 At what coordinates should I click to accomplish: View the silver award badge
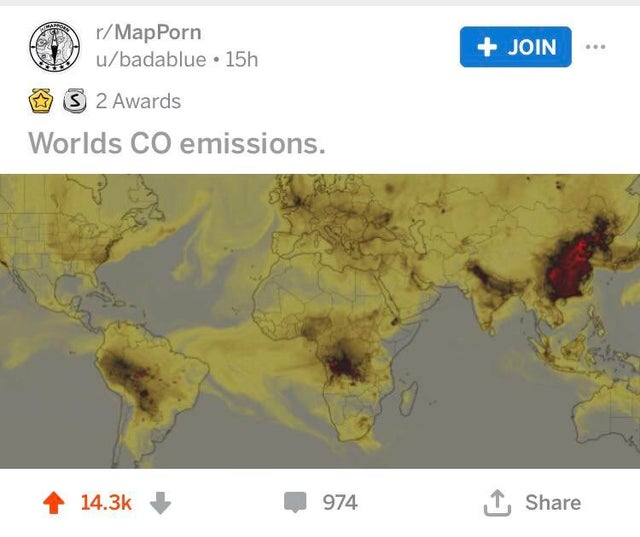[x=75, y=100]
